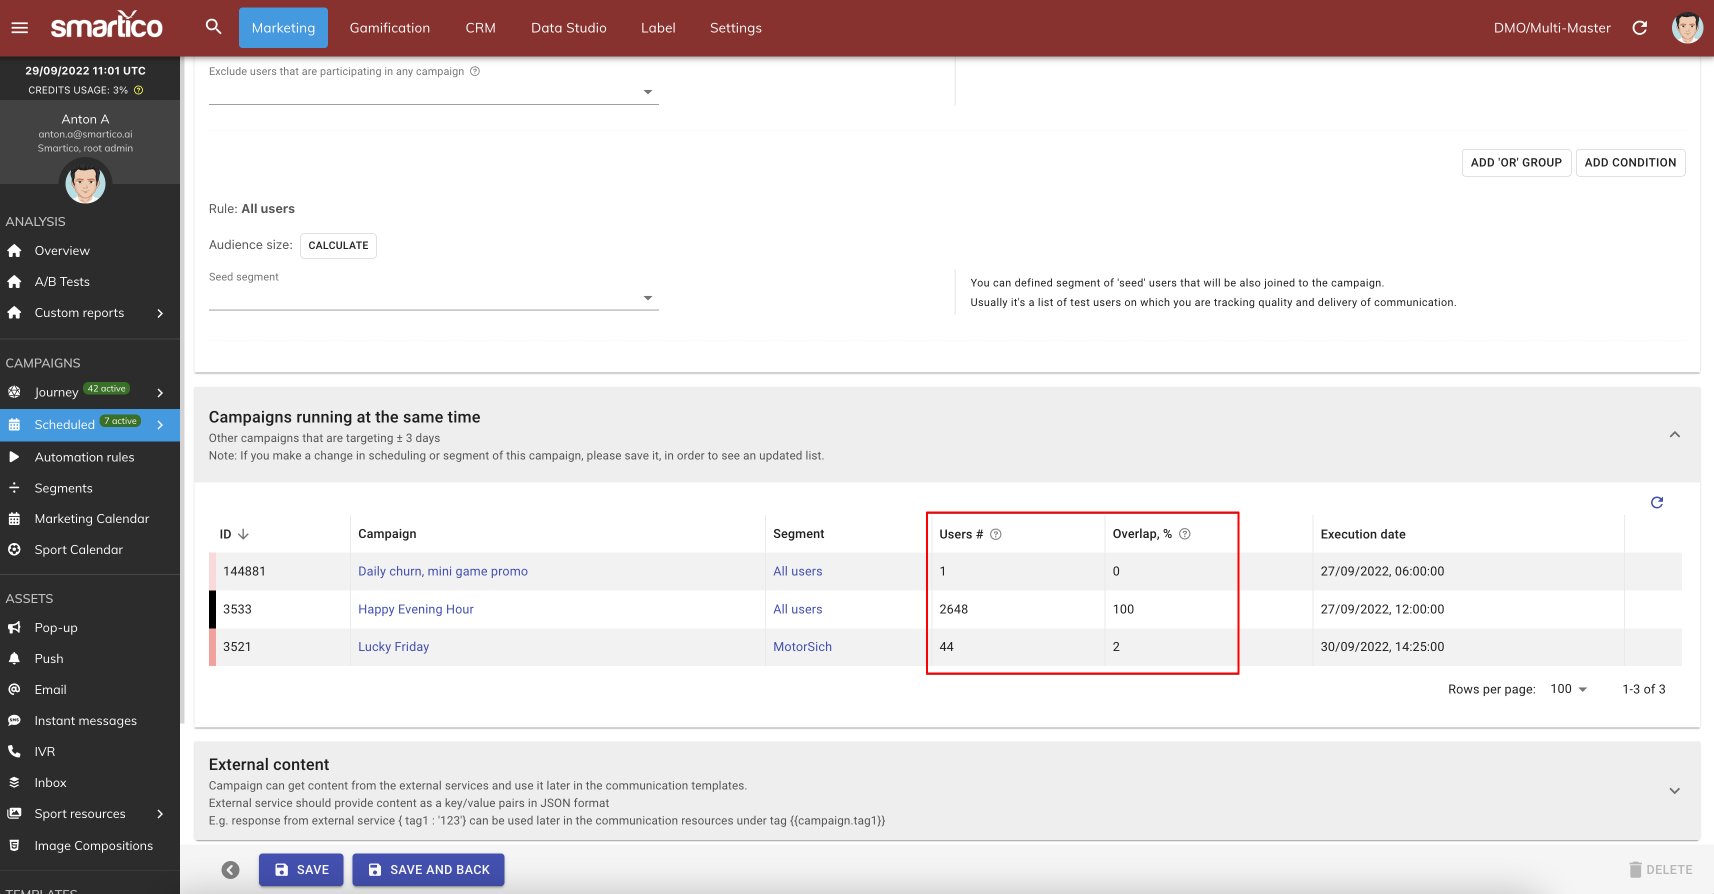Collapse Campaigns running at same time section

click(1674, 435)
